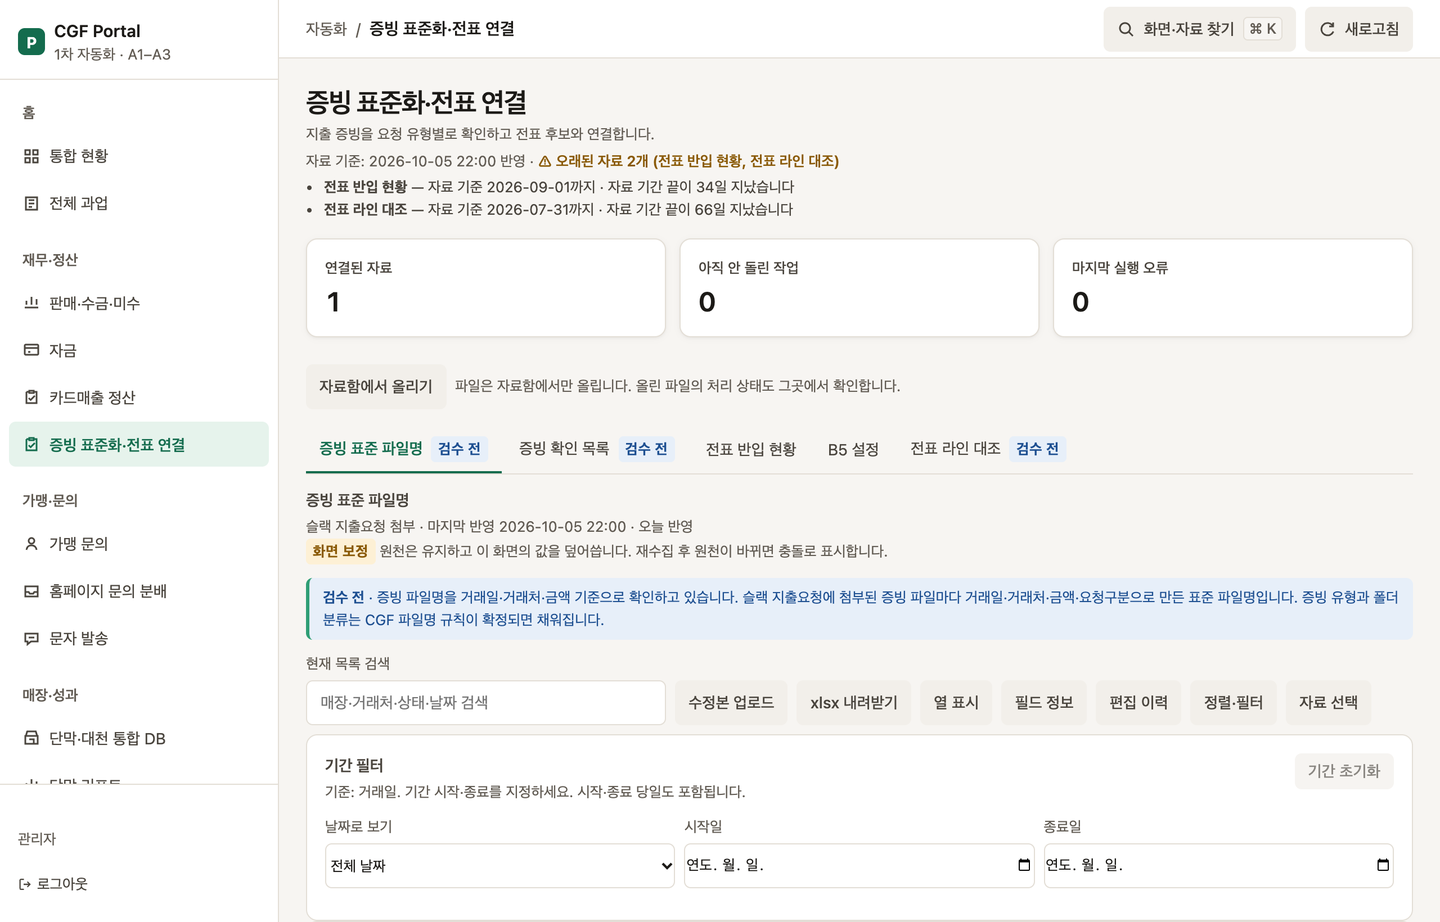Click 수정본 업로드 button
The image size is (1440, 922).
[731, 702]
